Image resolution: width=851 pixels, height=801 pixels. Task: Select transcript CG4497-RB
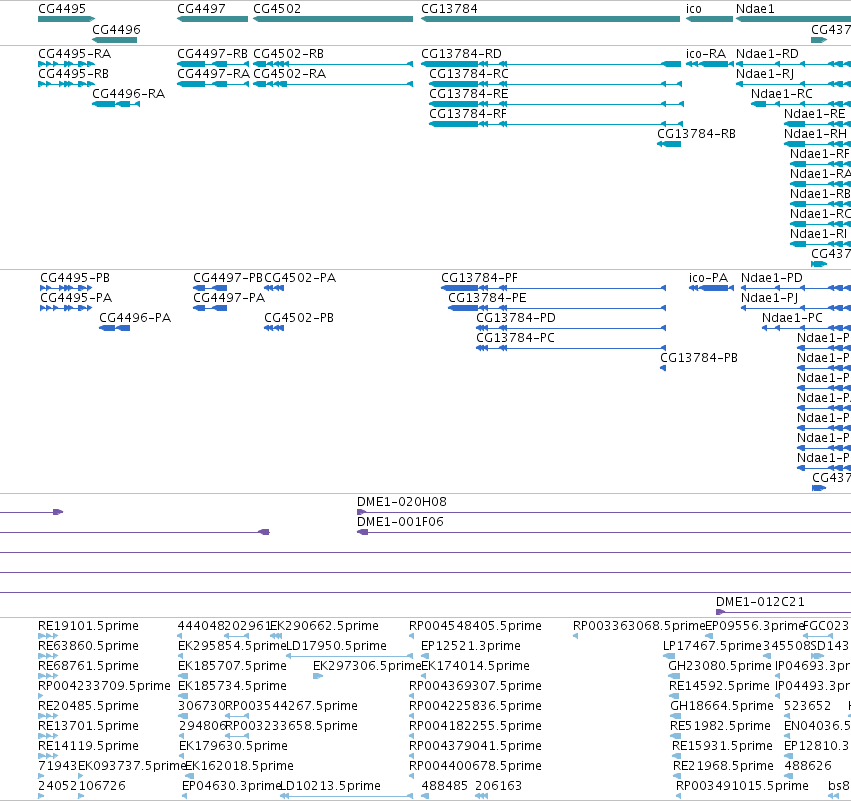pyautogui.click(x=213, y=64)
